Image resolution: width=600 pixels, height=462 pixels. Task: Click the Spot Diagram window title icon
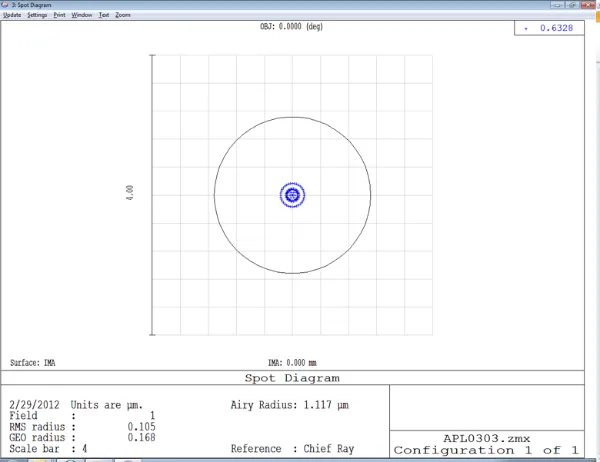5,5
